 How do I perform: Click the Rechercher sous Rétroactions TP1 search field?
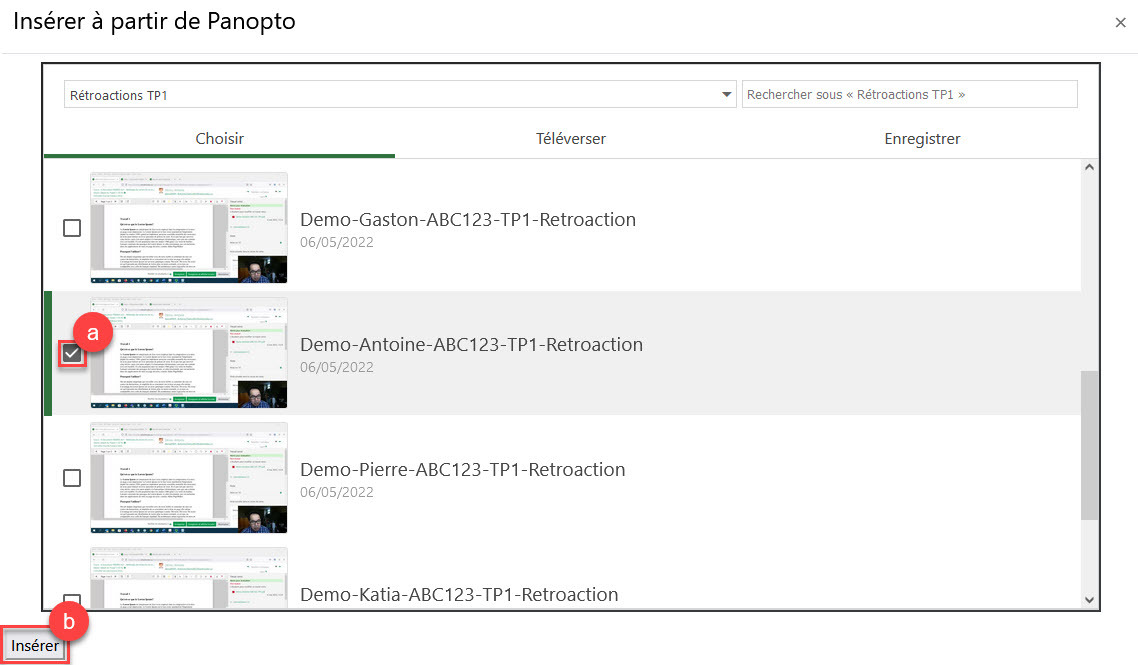909,95
